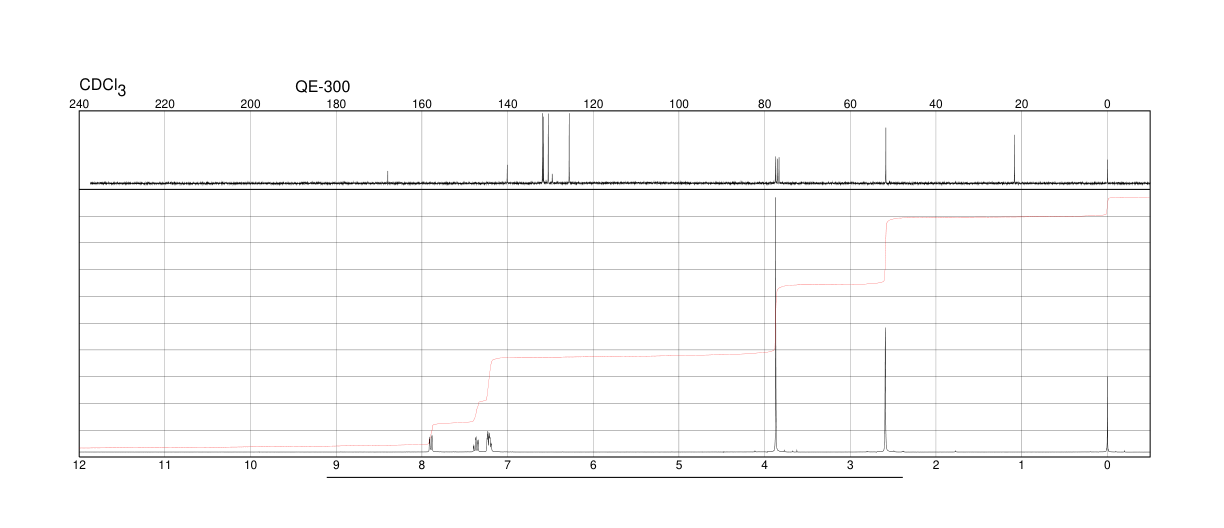
Task: Click the 5 ppm label on bottom axis
Action: point(679,465)
